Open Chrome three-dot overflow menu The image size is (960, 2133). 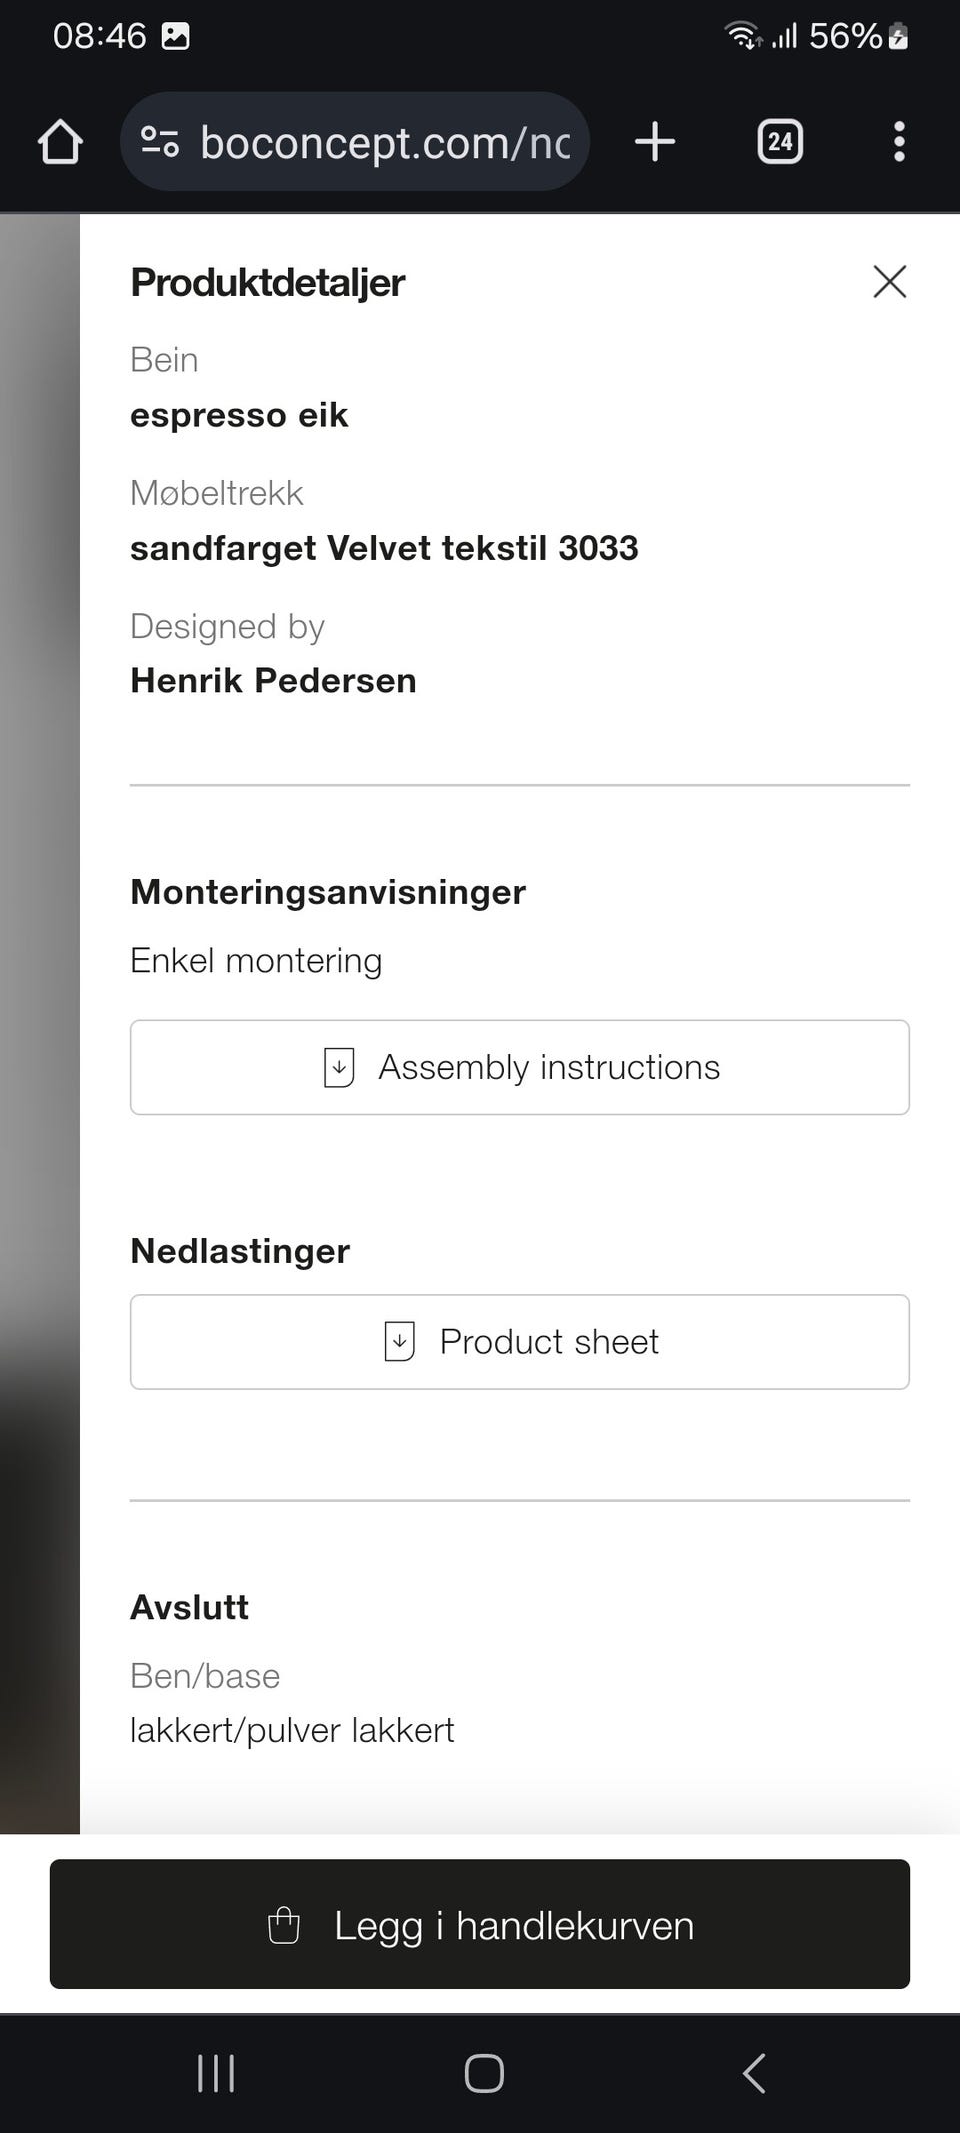(x=899, y=142)
